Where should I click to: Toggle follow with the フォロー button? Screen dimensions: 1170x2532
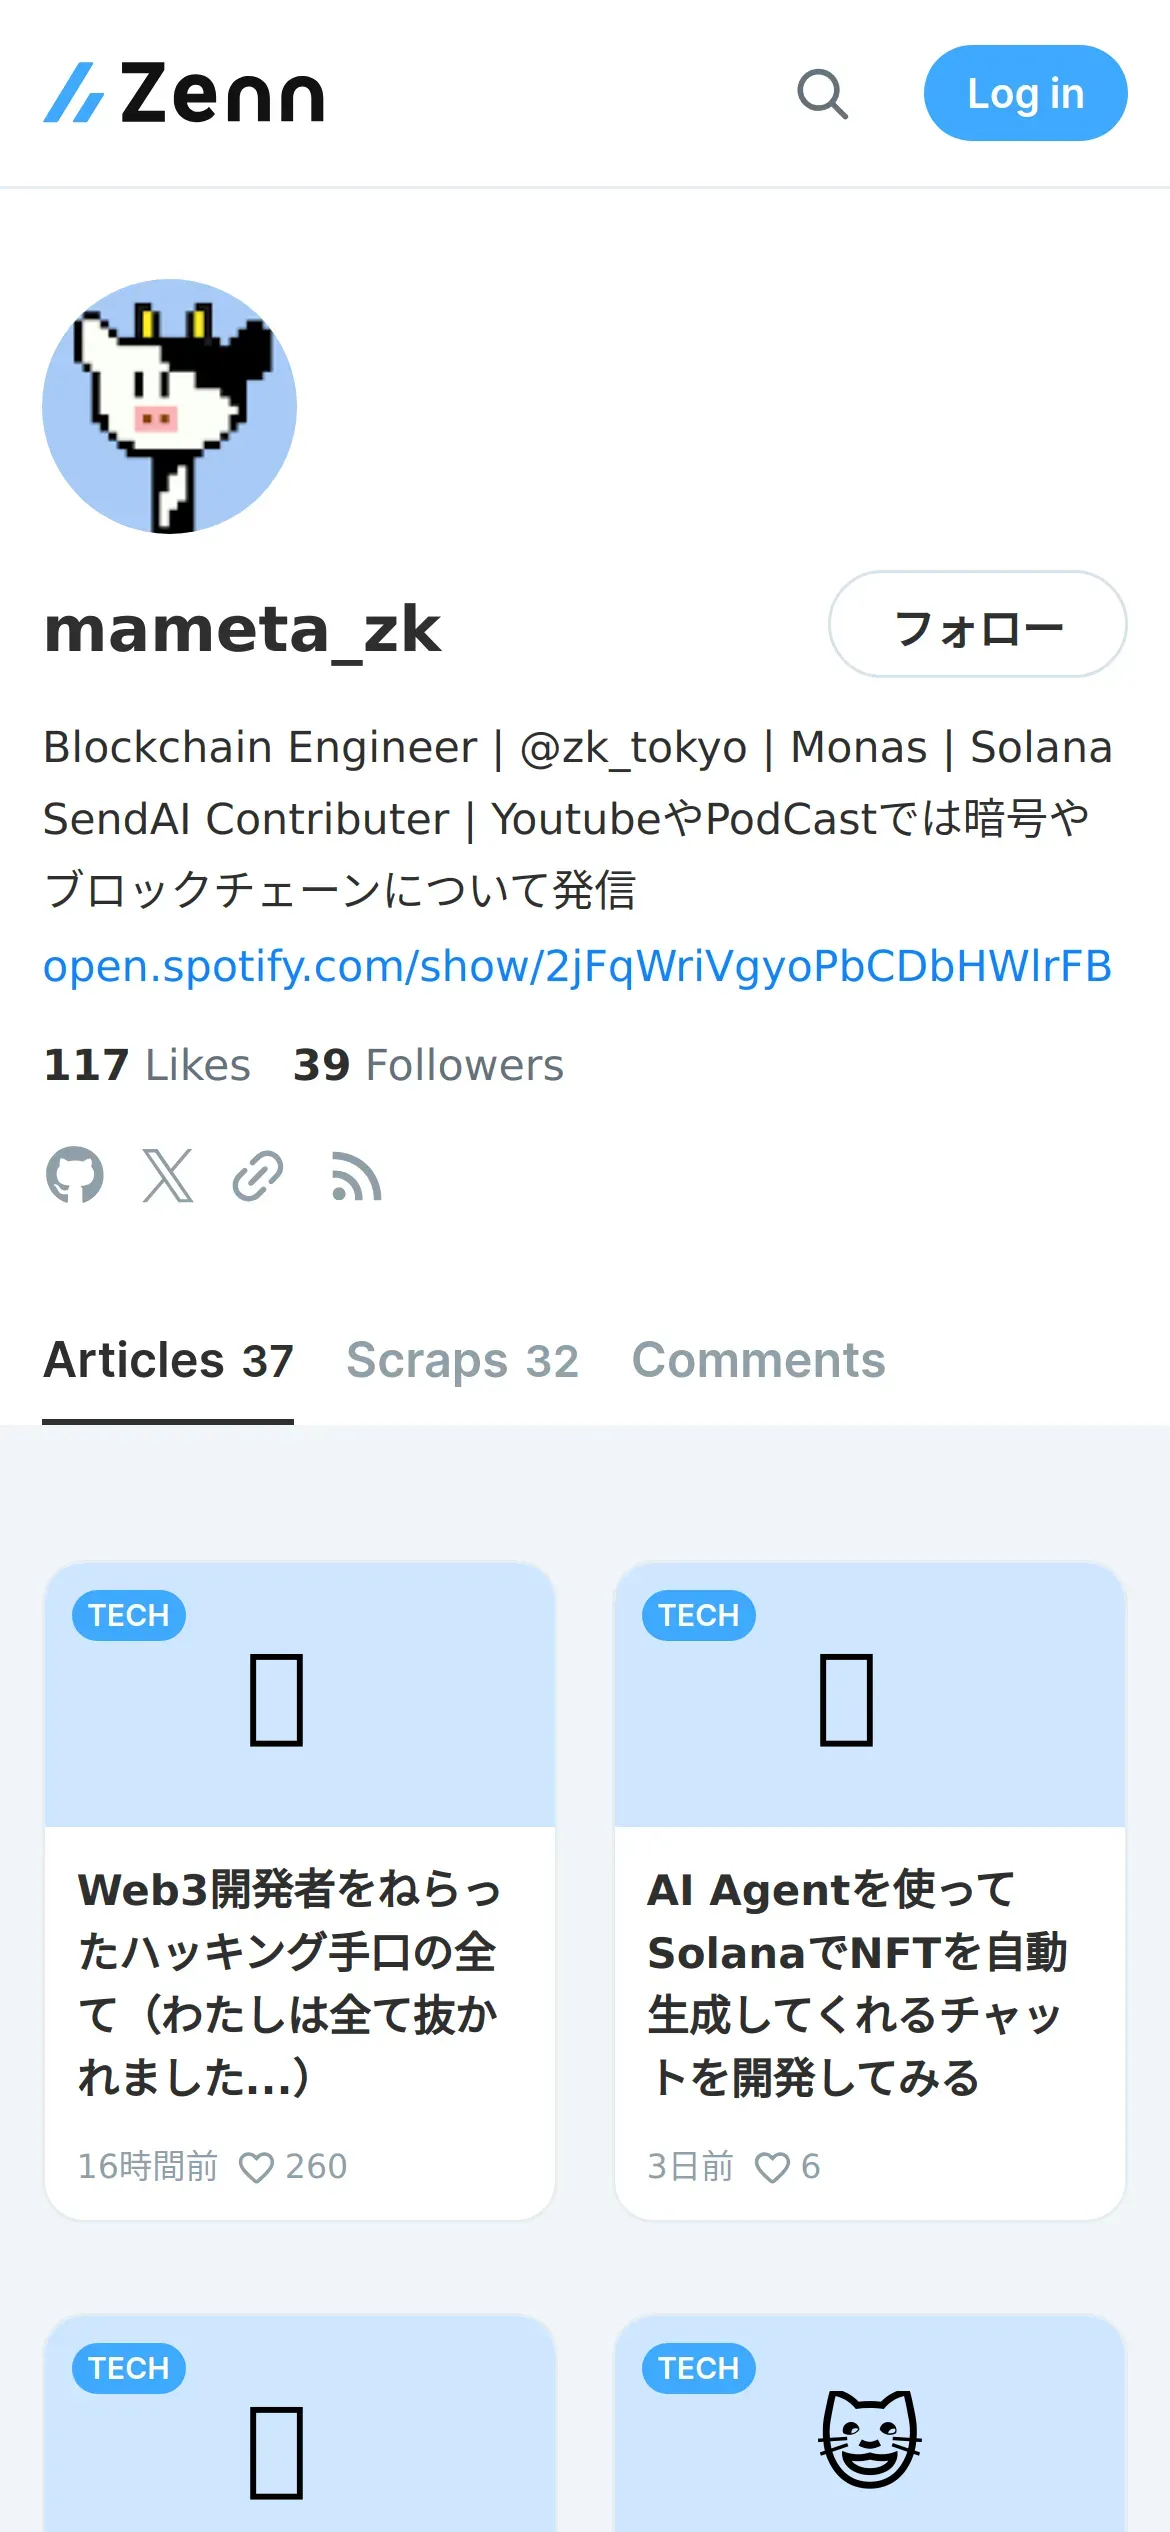[977, 624]
